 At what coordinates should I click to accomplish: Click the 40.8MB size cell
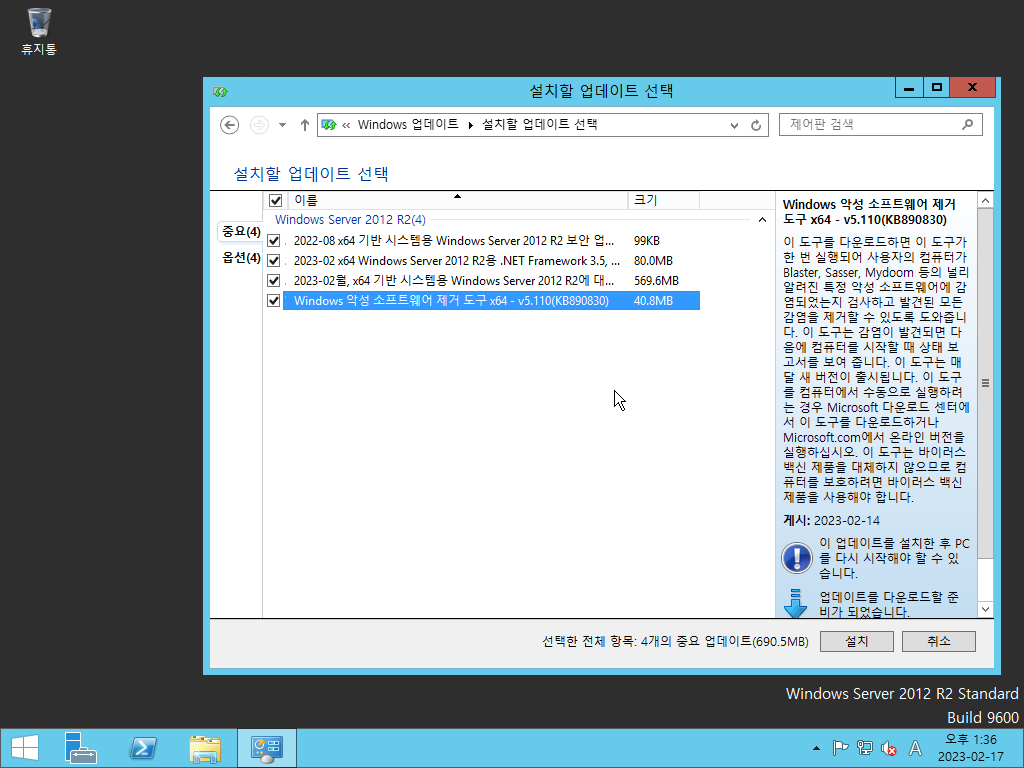(653, 300)
